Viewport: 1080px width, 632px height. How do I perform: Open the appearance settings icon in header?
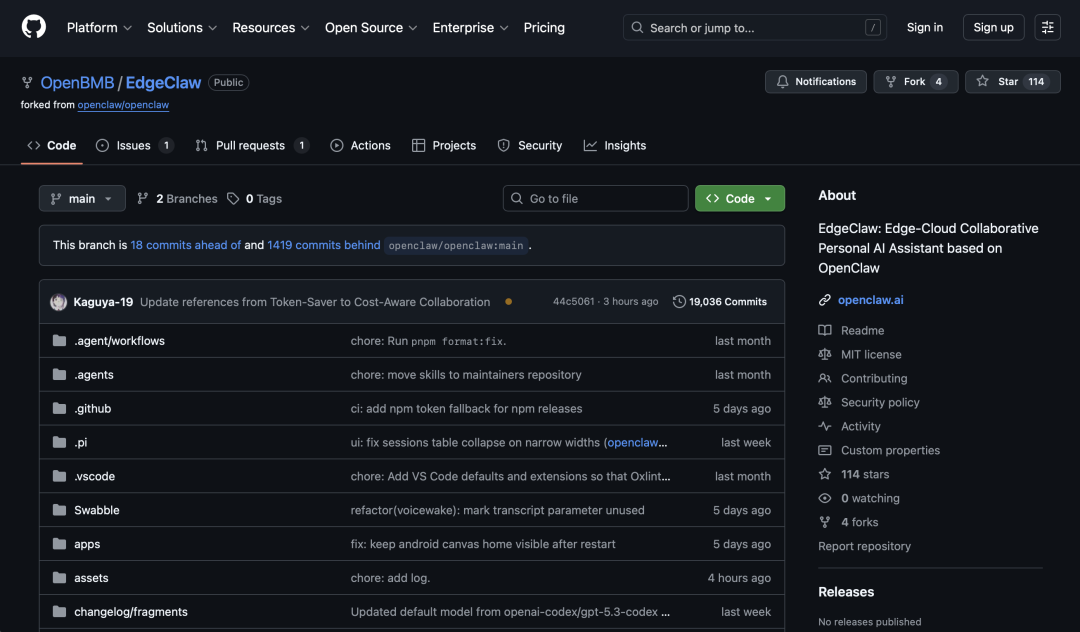pyautogui.click(x=1047, y=27)
